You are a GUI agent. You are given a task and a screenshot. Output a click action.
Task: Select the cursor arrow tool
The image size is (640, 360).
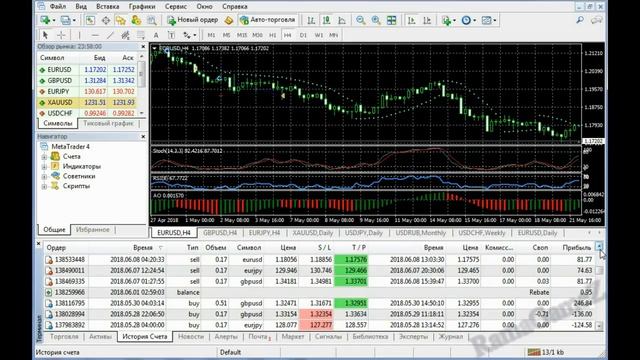point(45,35)
